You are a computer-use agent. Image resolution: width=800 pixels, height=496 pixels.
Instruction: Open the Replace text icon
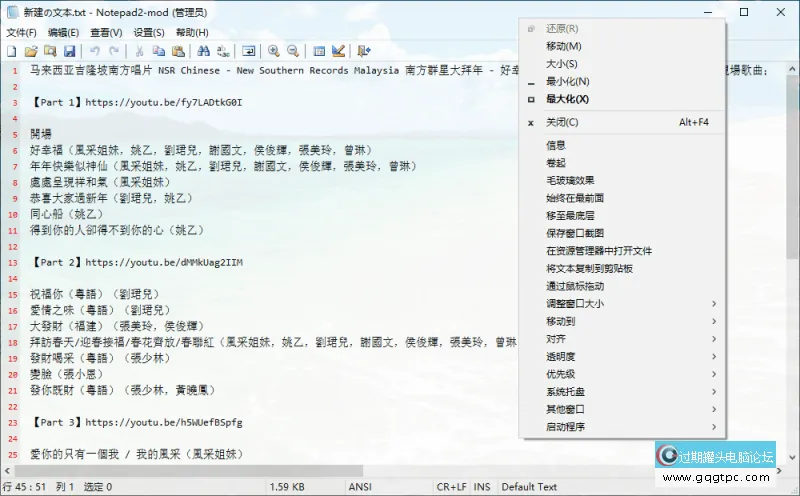[223, 51]
